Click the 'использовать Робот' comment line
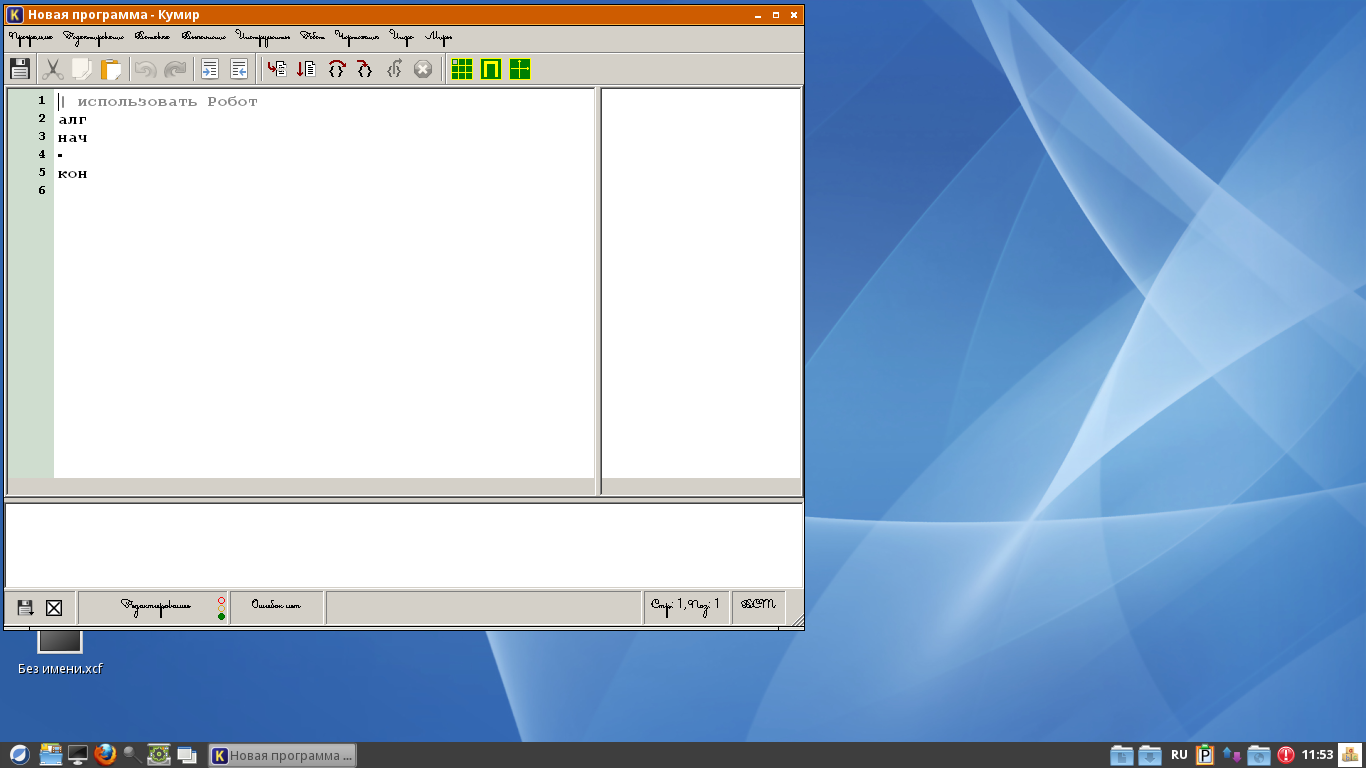1366x768 pixels. click(158, 101)
